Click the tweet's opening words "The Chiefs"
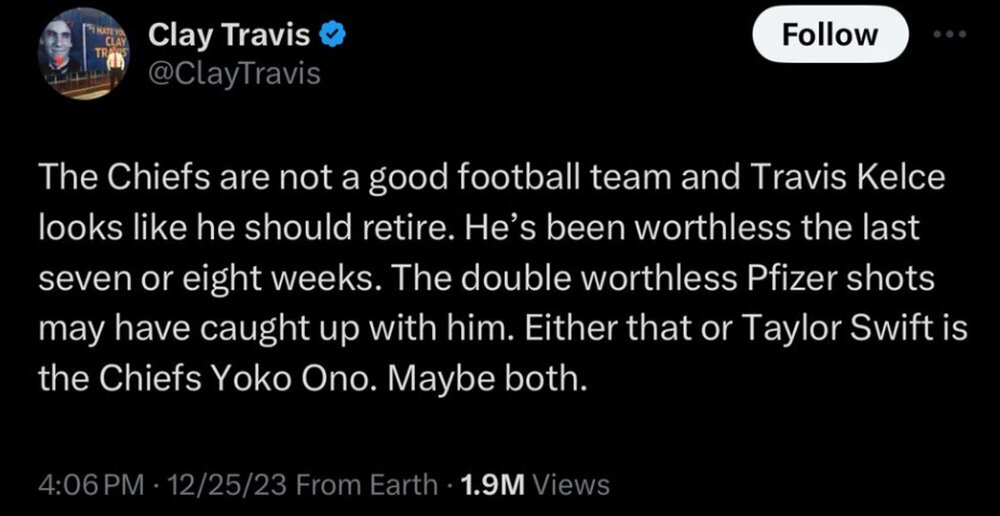Image resolution: width=1000 pixels, height=516 pixels. (x=109, y=181)
